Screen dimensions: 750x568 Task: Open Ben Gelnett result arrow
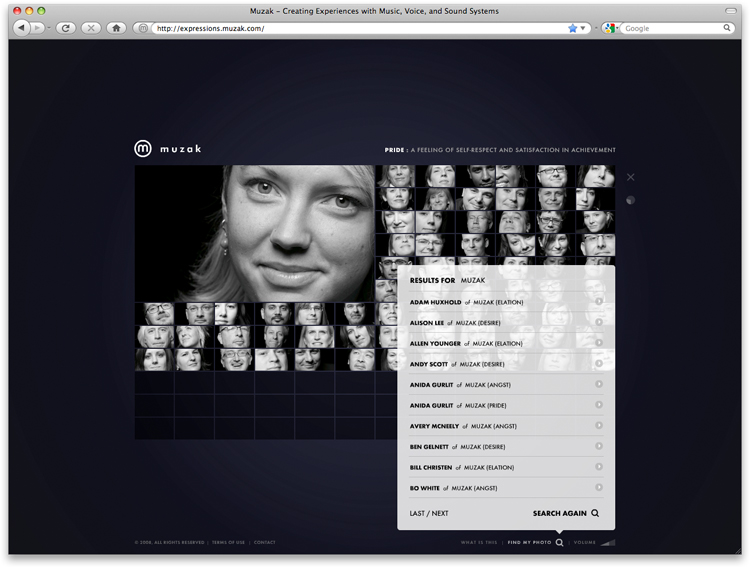(598, 445)
